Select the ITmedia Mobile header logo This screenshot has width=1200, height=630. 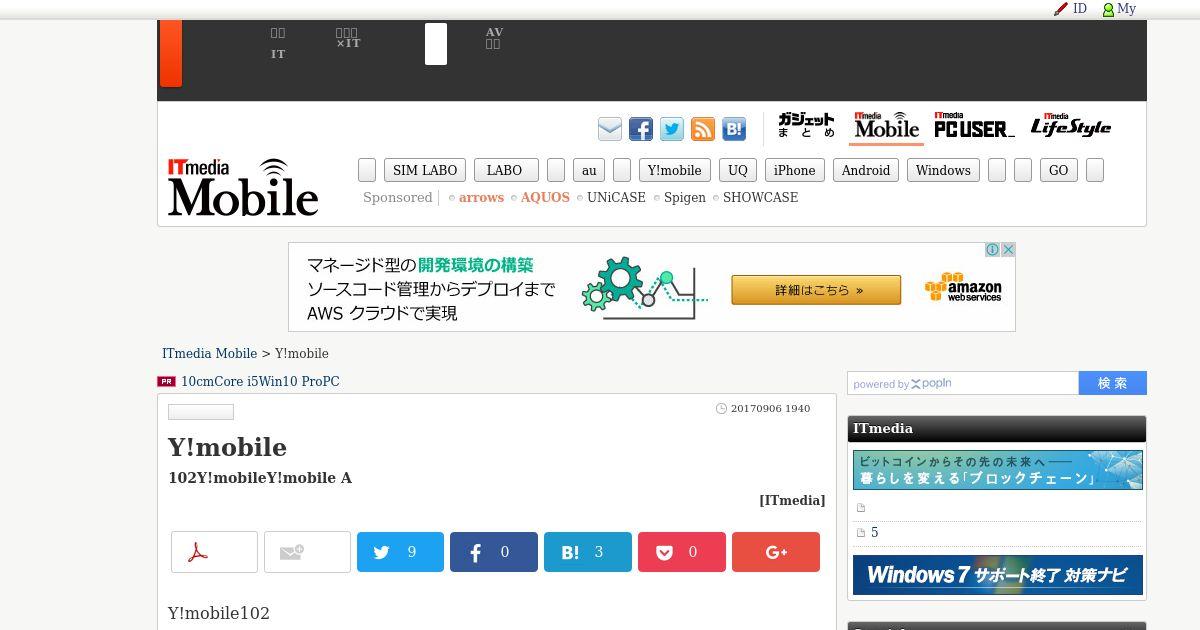[x=886, y=126]
